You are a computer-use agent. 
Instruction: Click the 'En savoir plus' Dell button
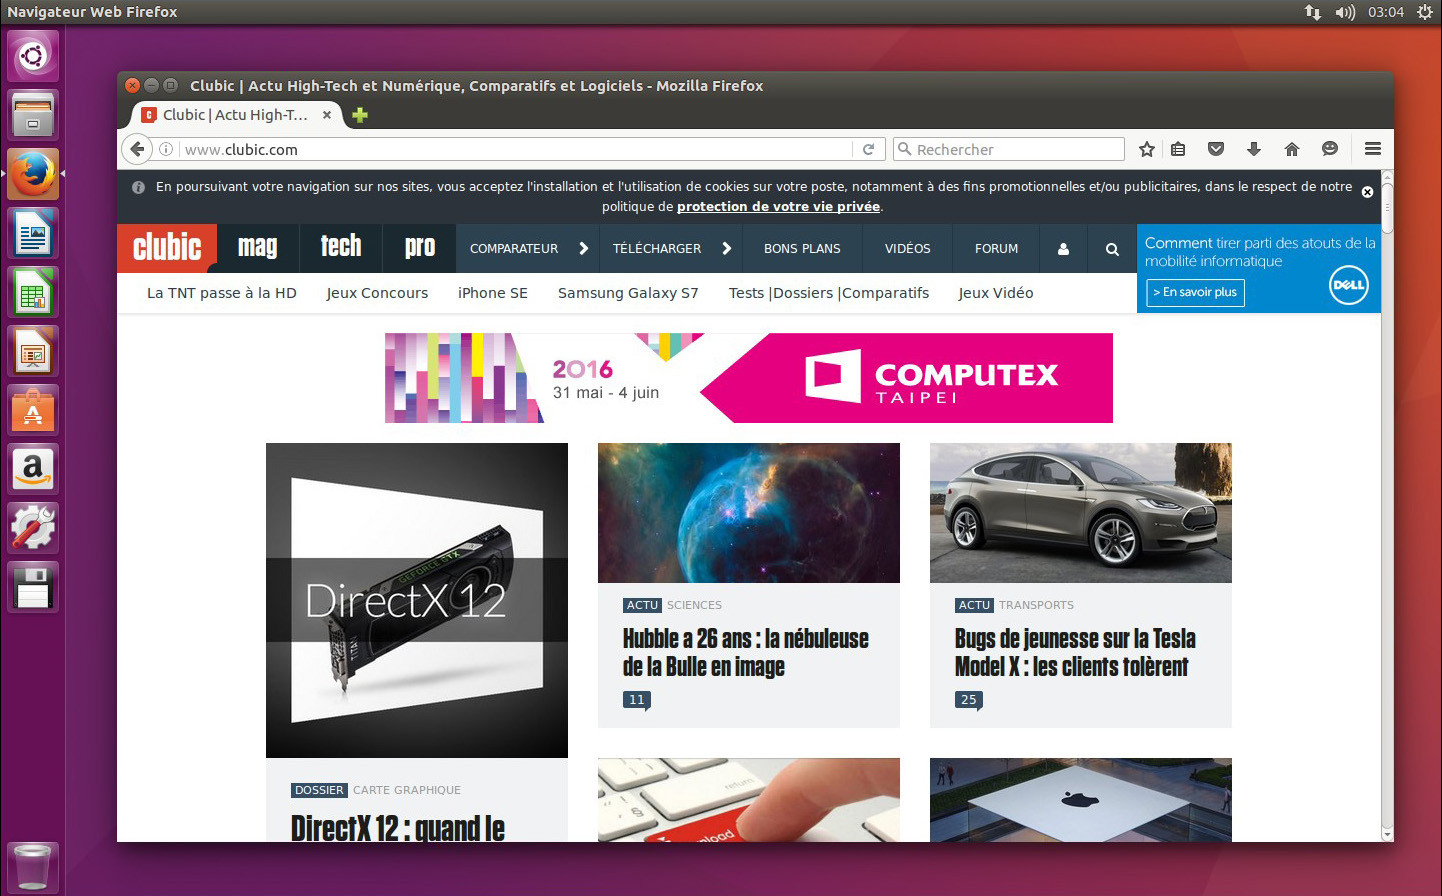[x=1195, y=292]
